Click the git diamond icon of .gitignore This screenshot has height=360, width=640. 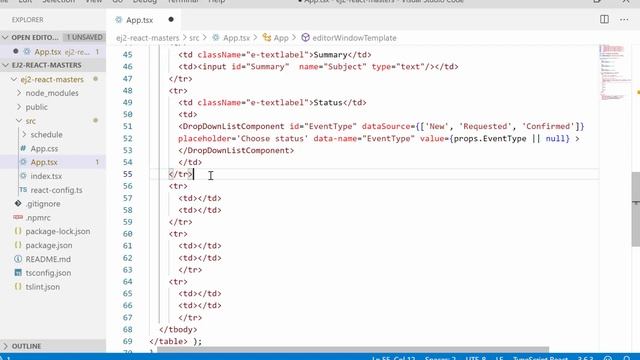[x=18, y=203]
